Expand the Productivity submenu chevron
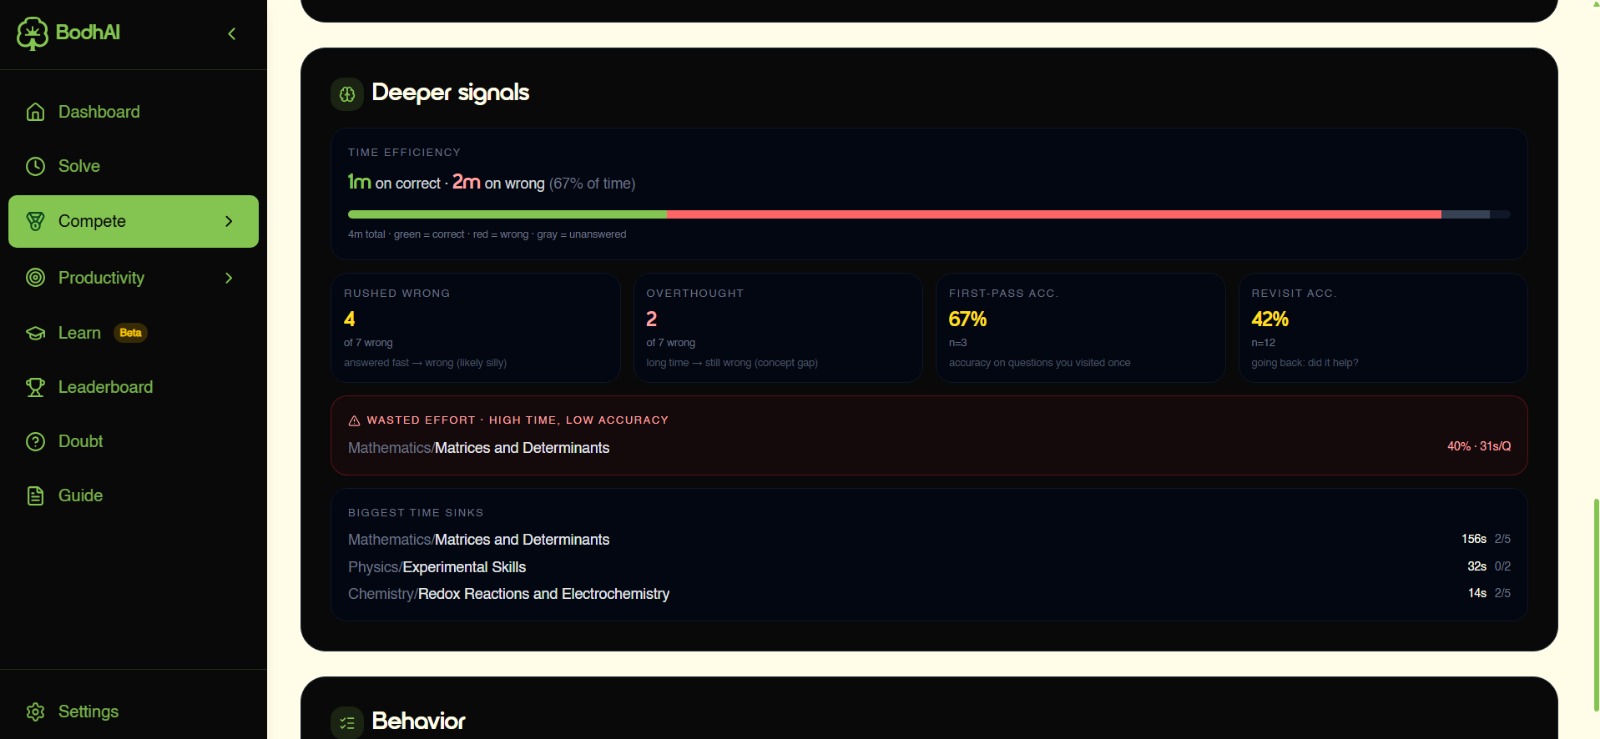The width and height of the screenshot is (1600, 739). pos(229,278)
